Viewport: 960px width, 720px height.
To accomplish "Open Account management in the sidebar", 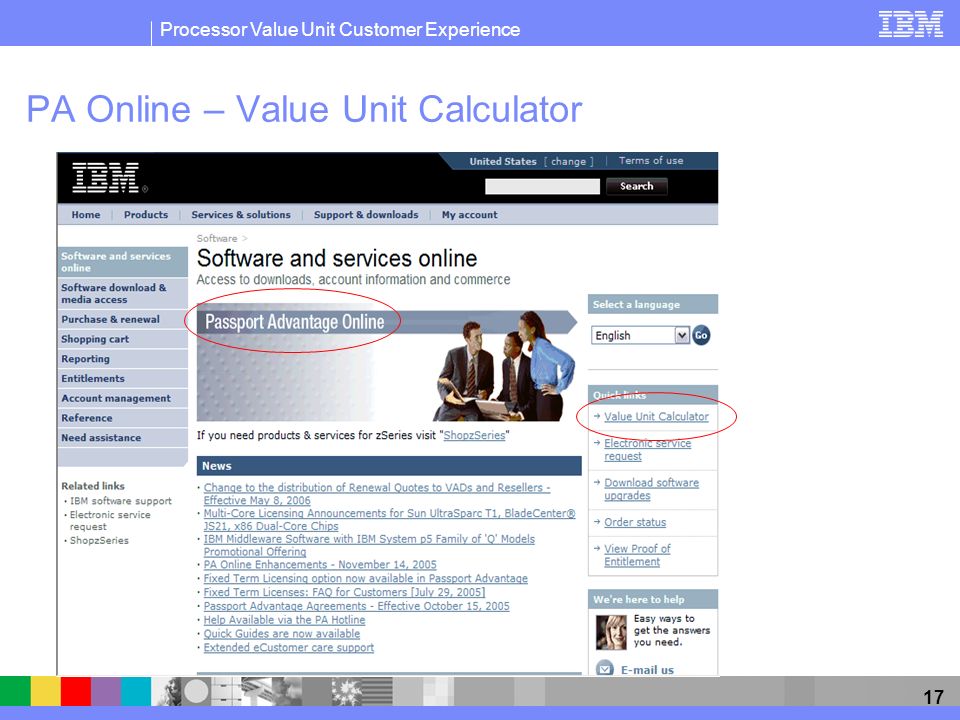I will pyautogui.click(x=122, y=398).
